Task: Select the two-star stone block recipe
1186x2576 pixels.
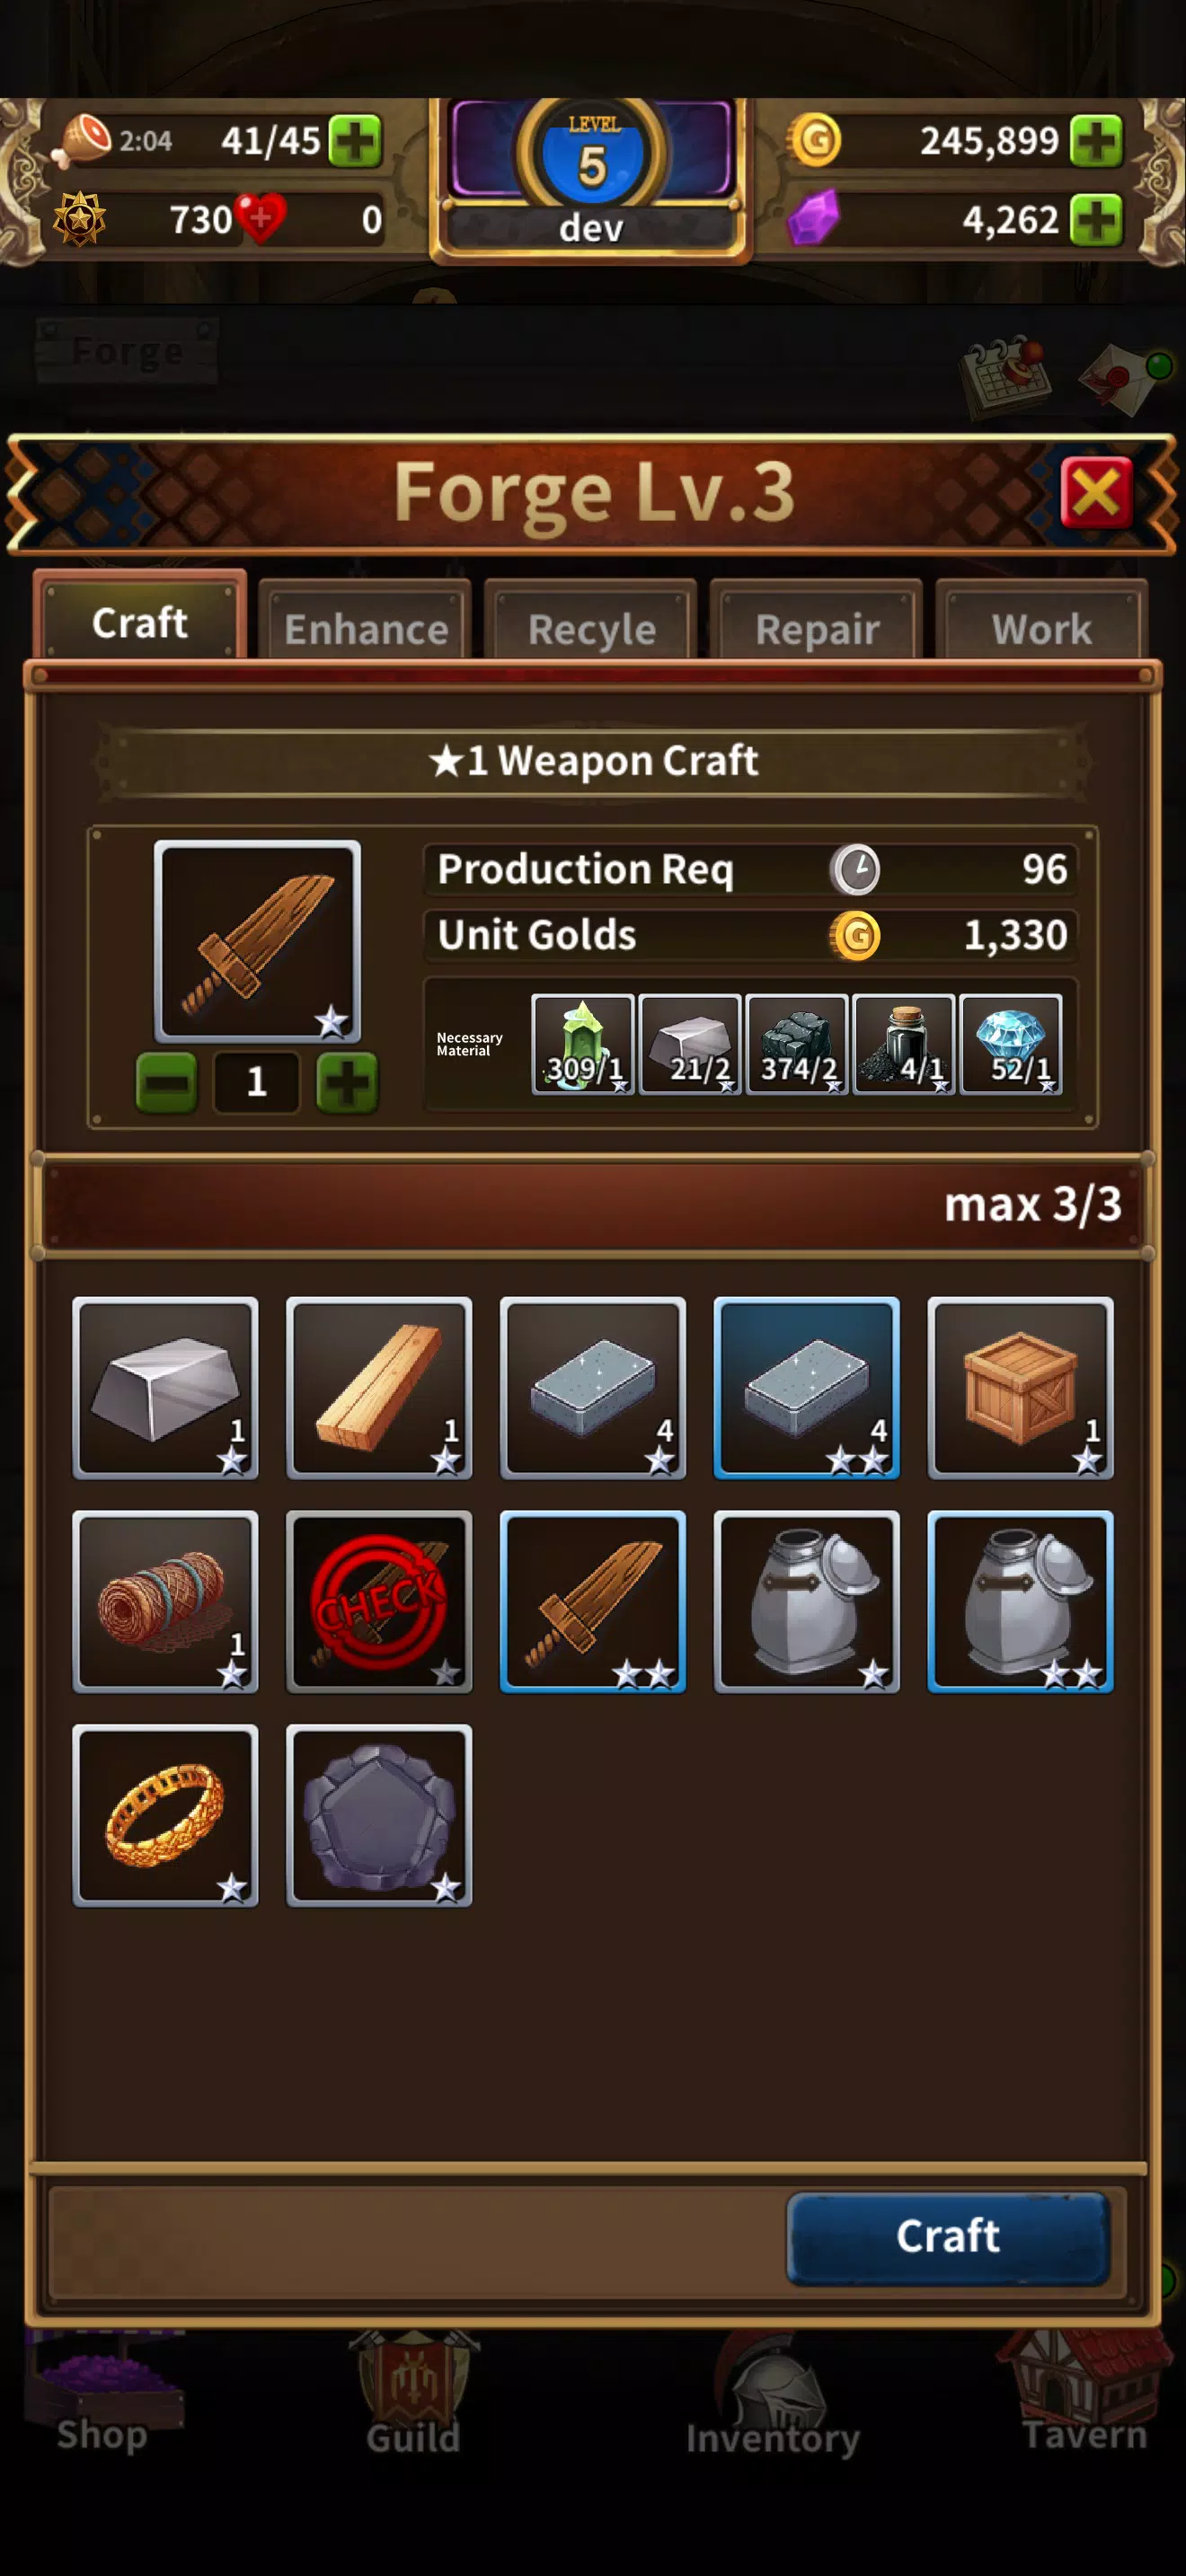Action: [x=807, y=1387]
